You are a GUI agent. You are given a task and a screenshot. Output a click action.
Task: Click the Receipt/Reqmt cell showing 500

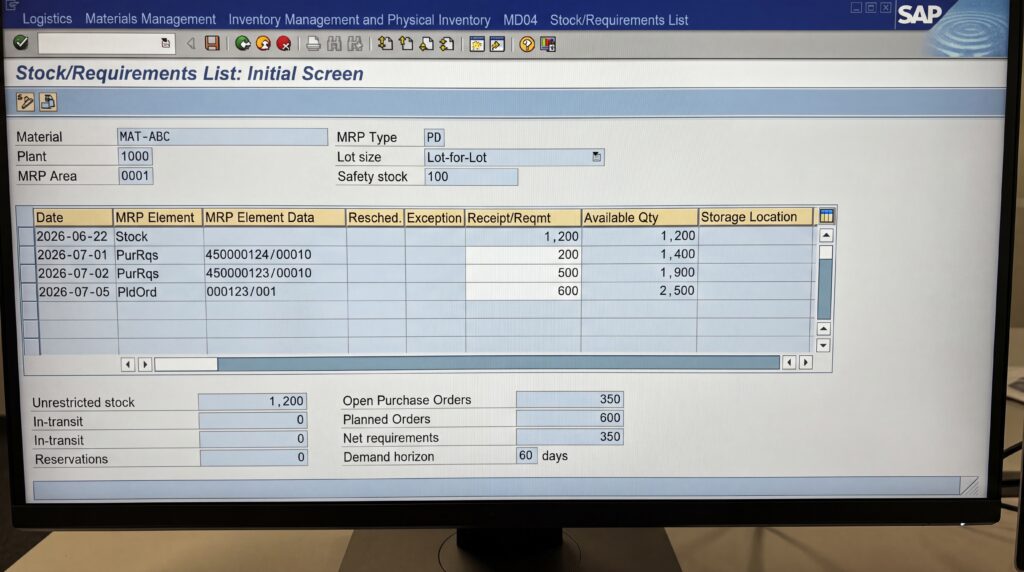coord(523,272)
